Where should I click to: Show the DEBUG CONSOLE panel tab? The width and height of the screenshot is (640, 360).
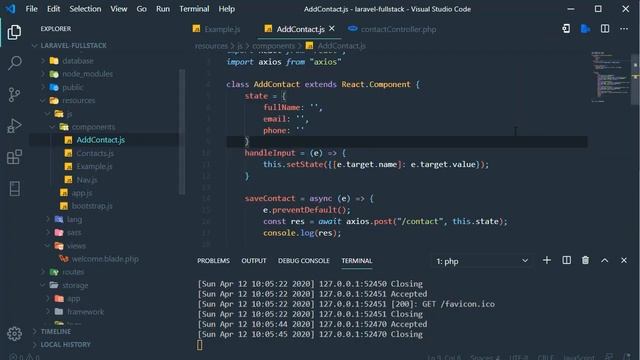(304, 260)
